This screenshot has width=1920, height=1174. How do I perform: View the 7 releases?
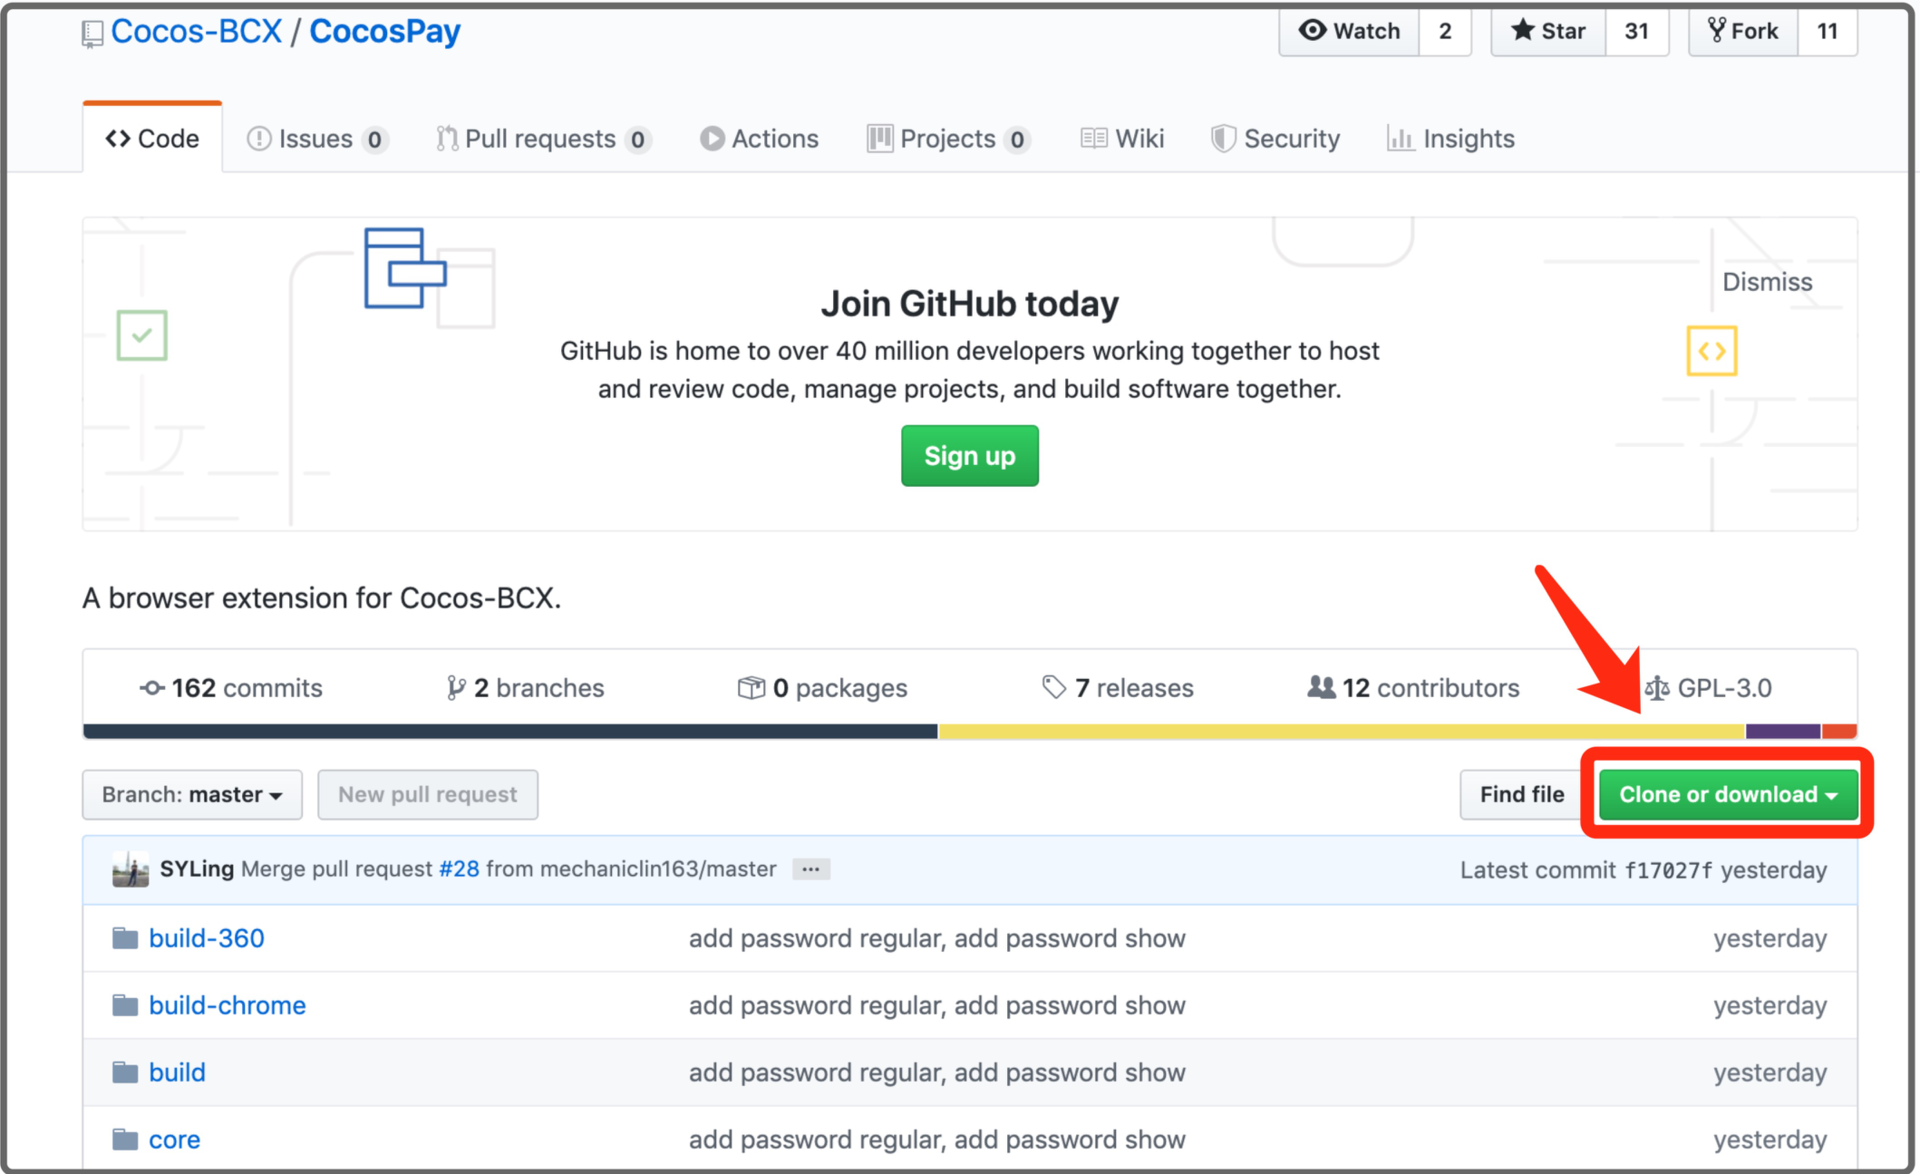click(x=1118, y=688)
